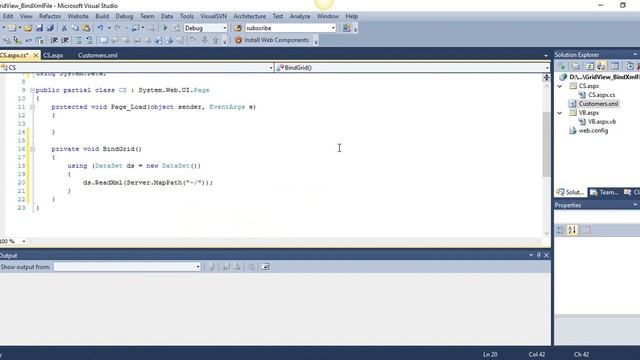Click the Alphabetical sort icon in Properties
This screenshot has height=360, width=640.
coord(572,230)
